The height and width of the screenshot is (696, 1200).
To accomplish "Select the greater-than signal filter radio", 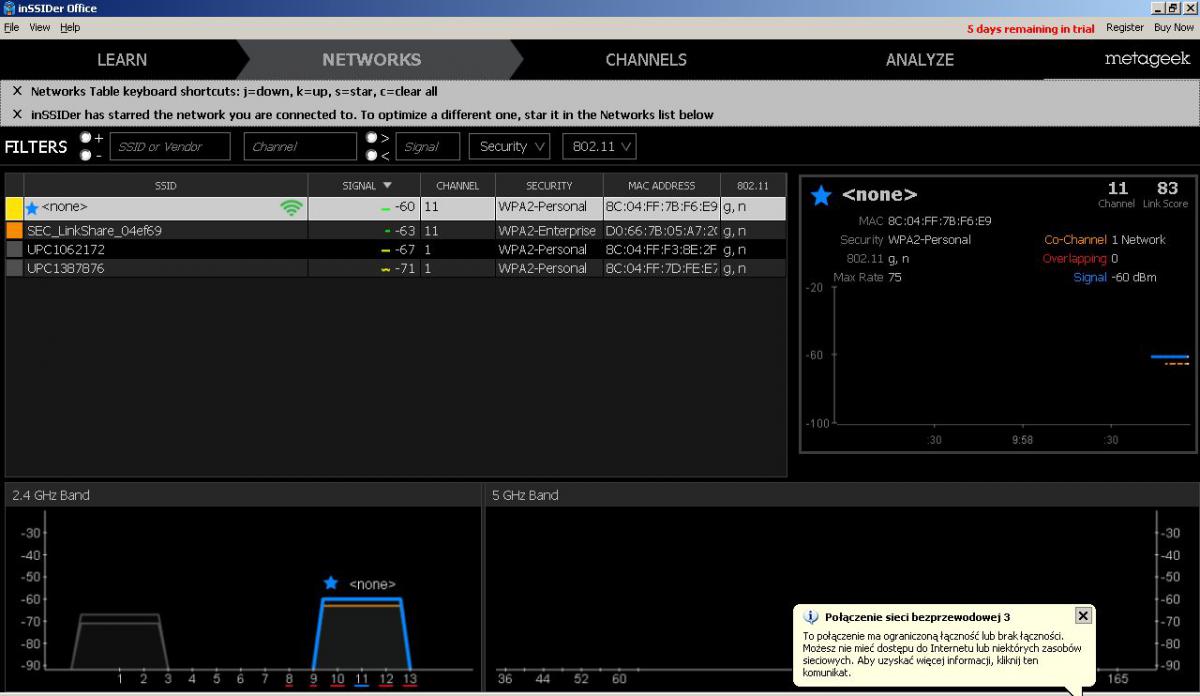I will point(371,138).
